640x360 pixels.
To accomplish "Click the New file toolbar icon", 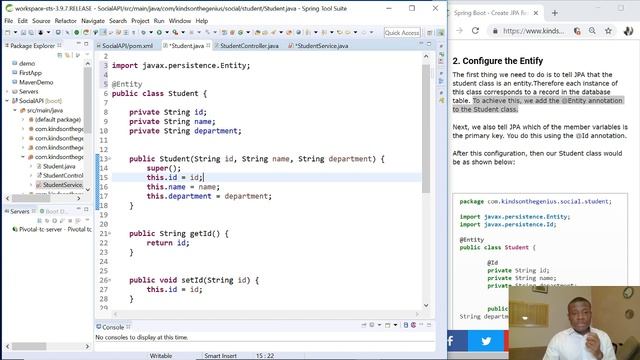I will 8,32.
